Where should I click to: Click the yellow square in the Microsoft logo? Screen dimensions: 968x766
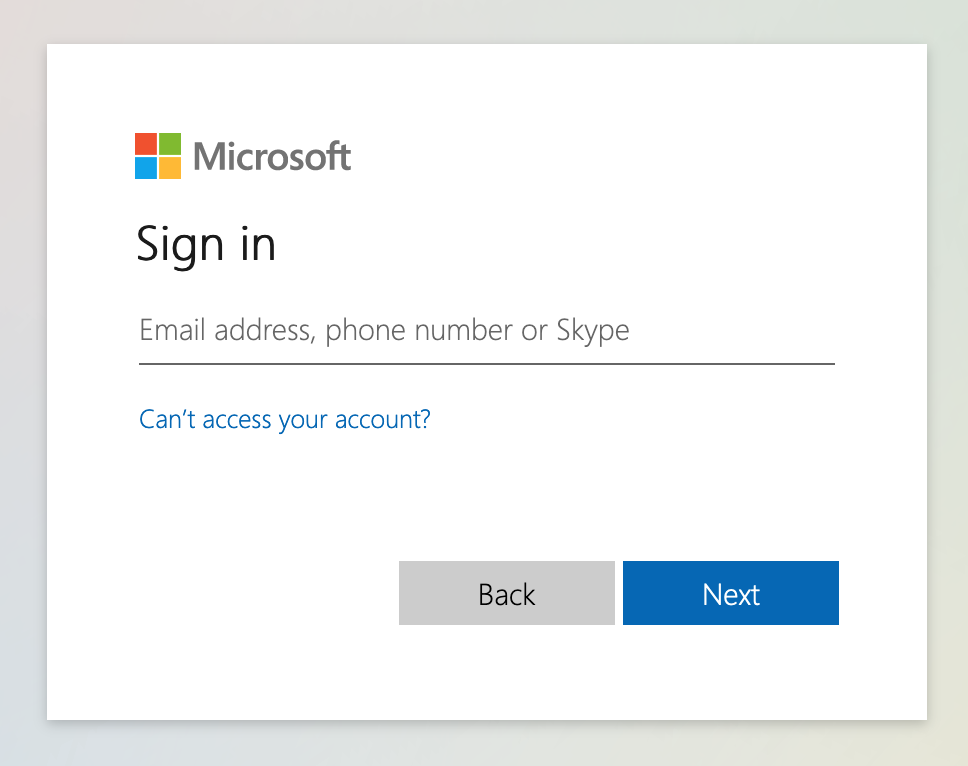click(x=170, y=168)
